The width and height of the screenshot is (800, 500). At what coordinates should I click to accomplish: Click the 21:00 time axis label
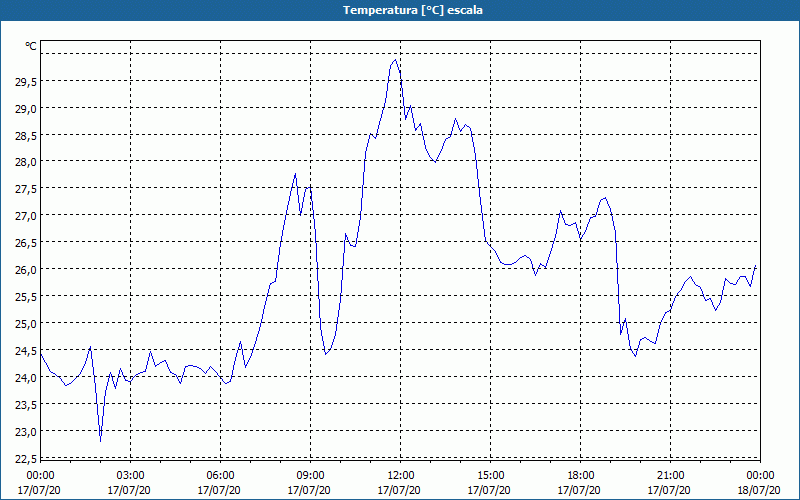click(670, 476)
